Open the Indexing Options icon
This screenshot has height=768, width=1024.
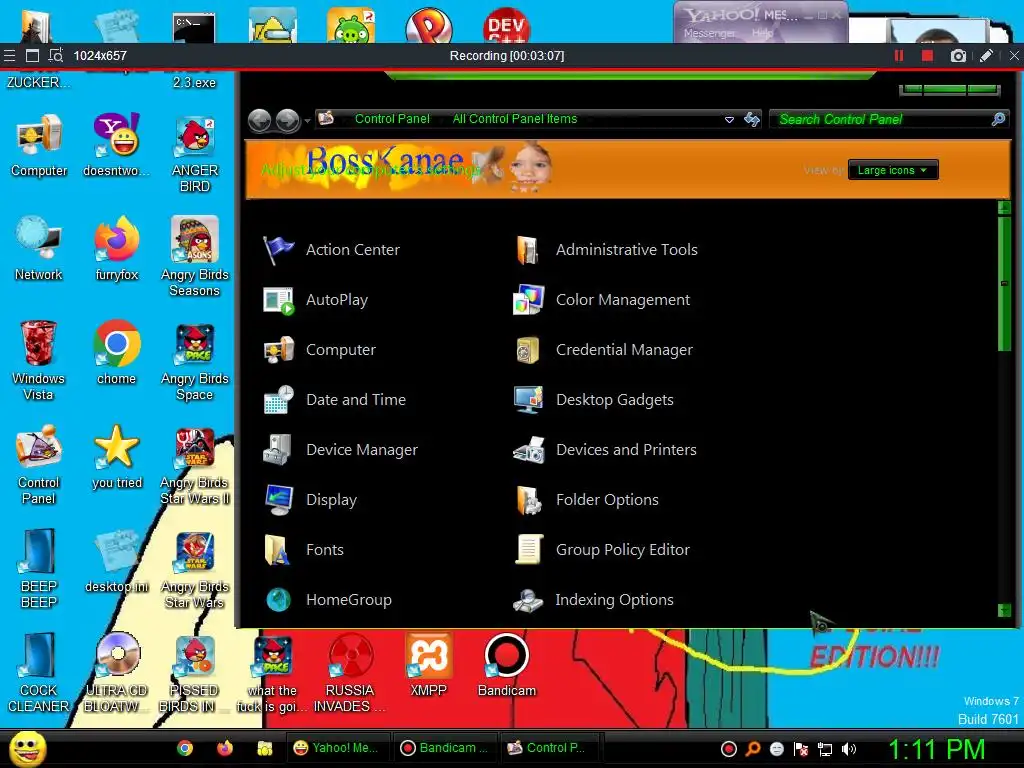tap(528, 600)
